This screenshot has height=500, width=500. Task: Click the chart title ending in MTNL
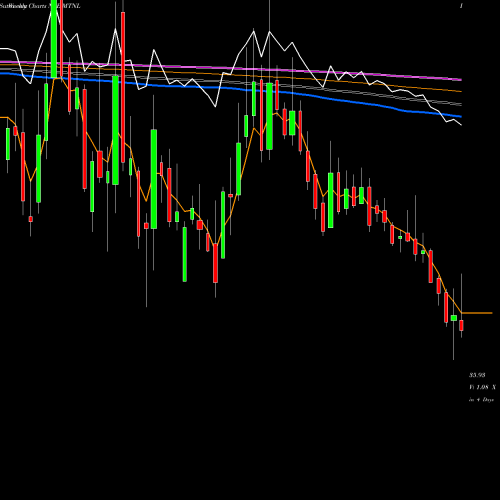[40, 6]
